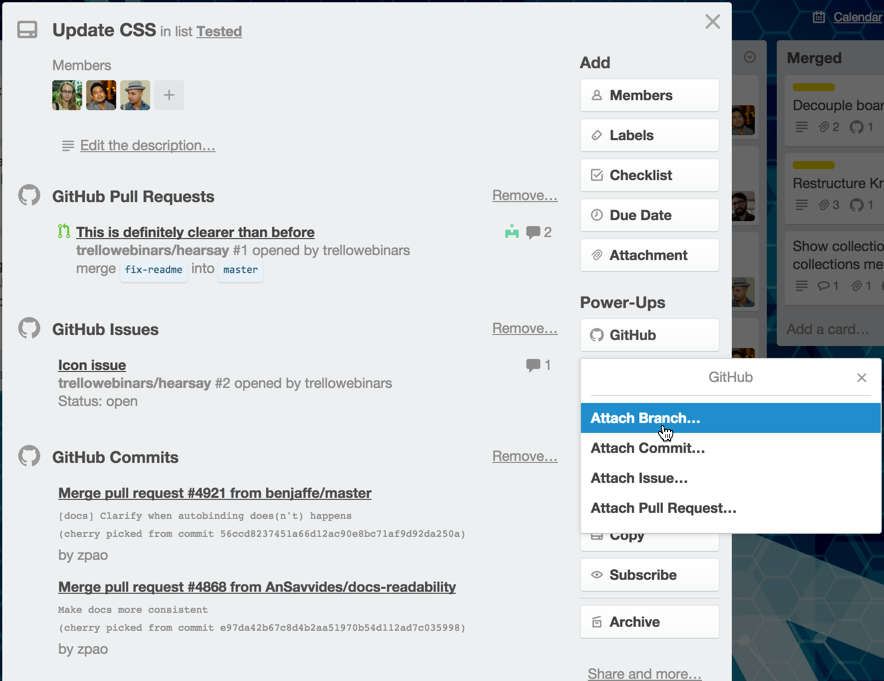Click the GitHub icon beside Pull Requests heading
Image resolution: width=884 pixels, height=681 pixels.
29,196
